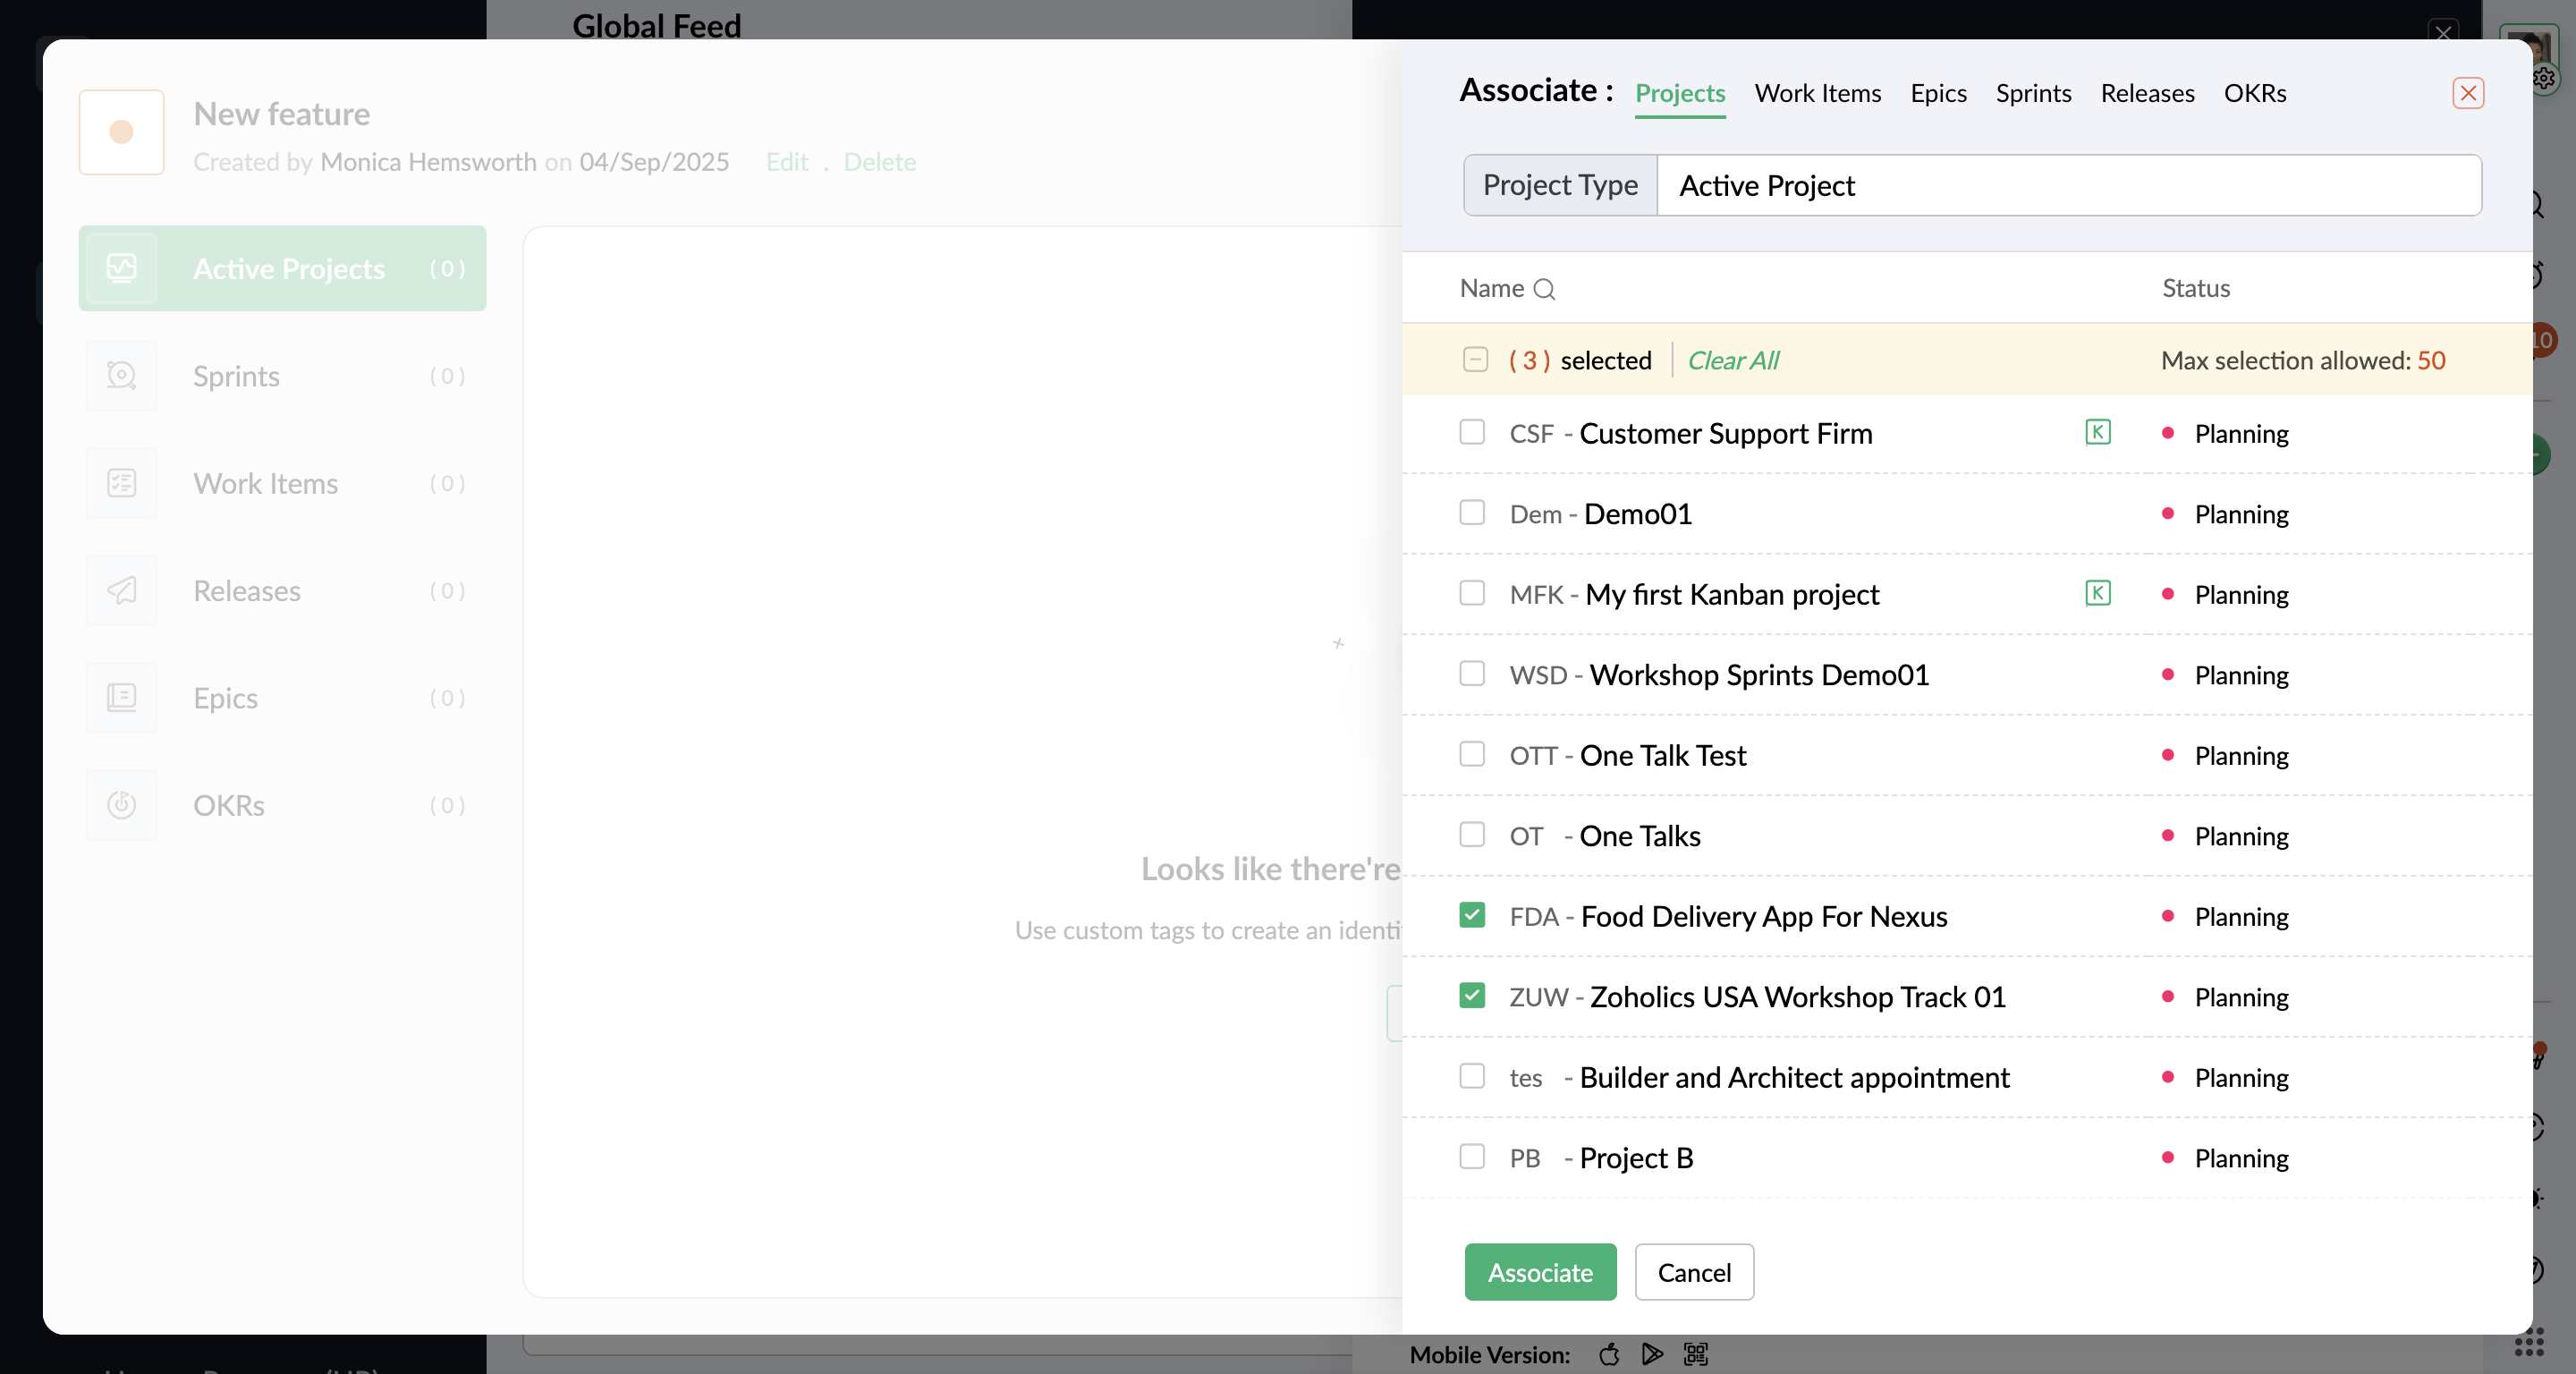Click the Releases megaphone icon

(x=122, y=590)
